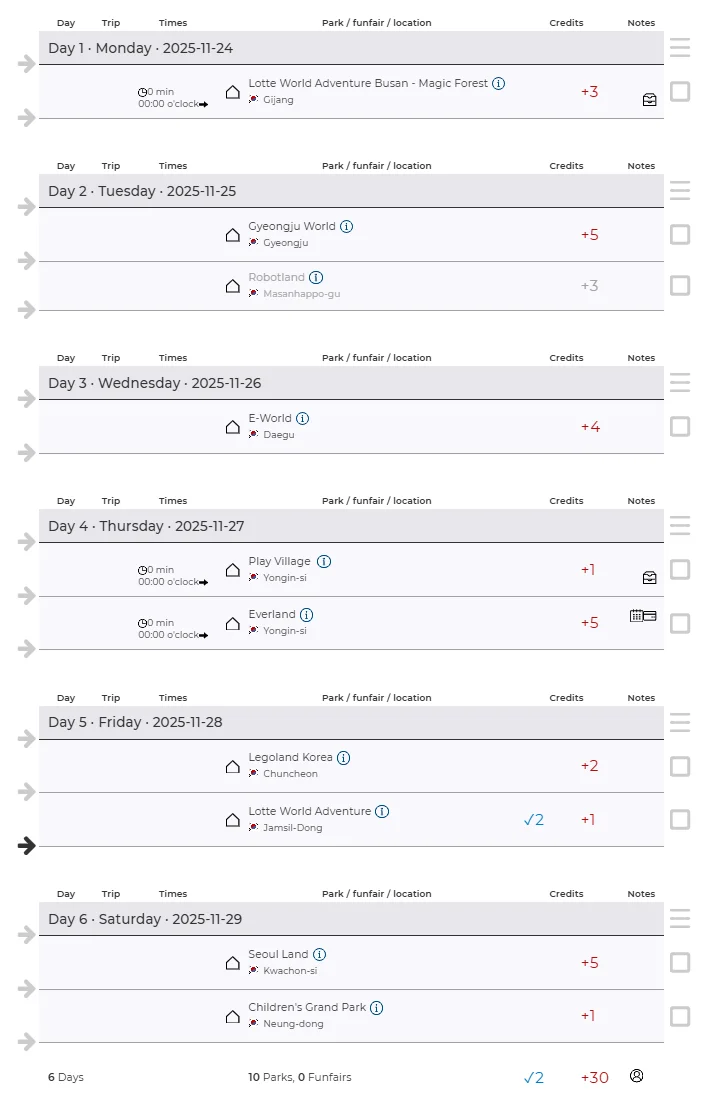Open the Gyeongju World park link
The height and width of the screenshot is (1100, 704).
[292, 226]
